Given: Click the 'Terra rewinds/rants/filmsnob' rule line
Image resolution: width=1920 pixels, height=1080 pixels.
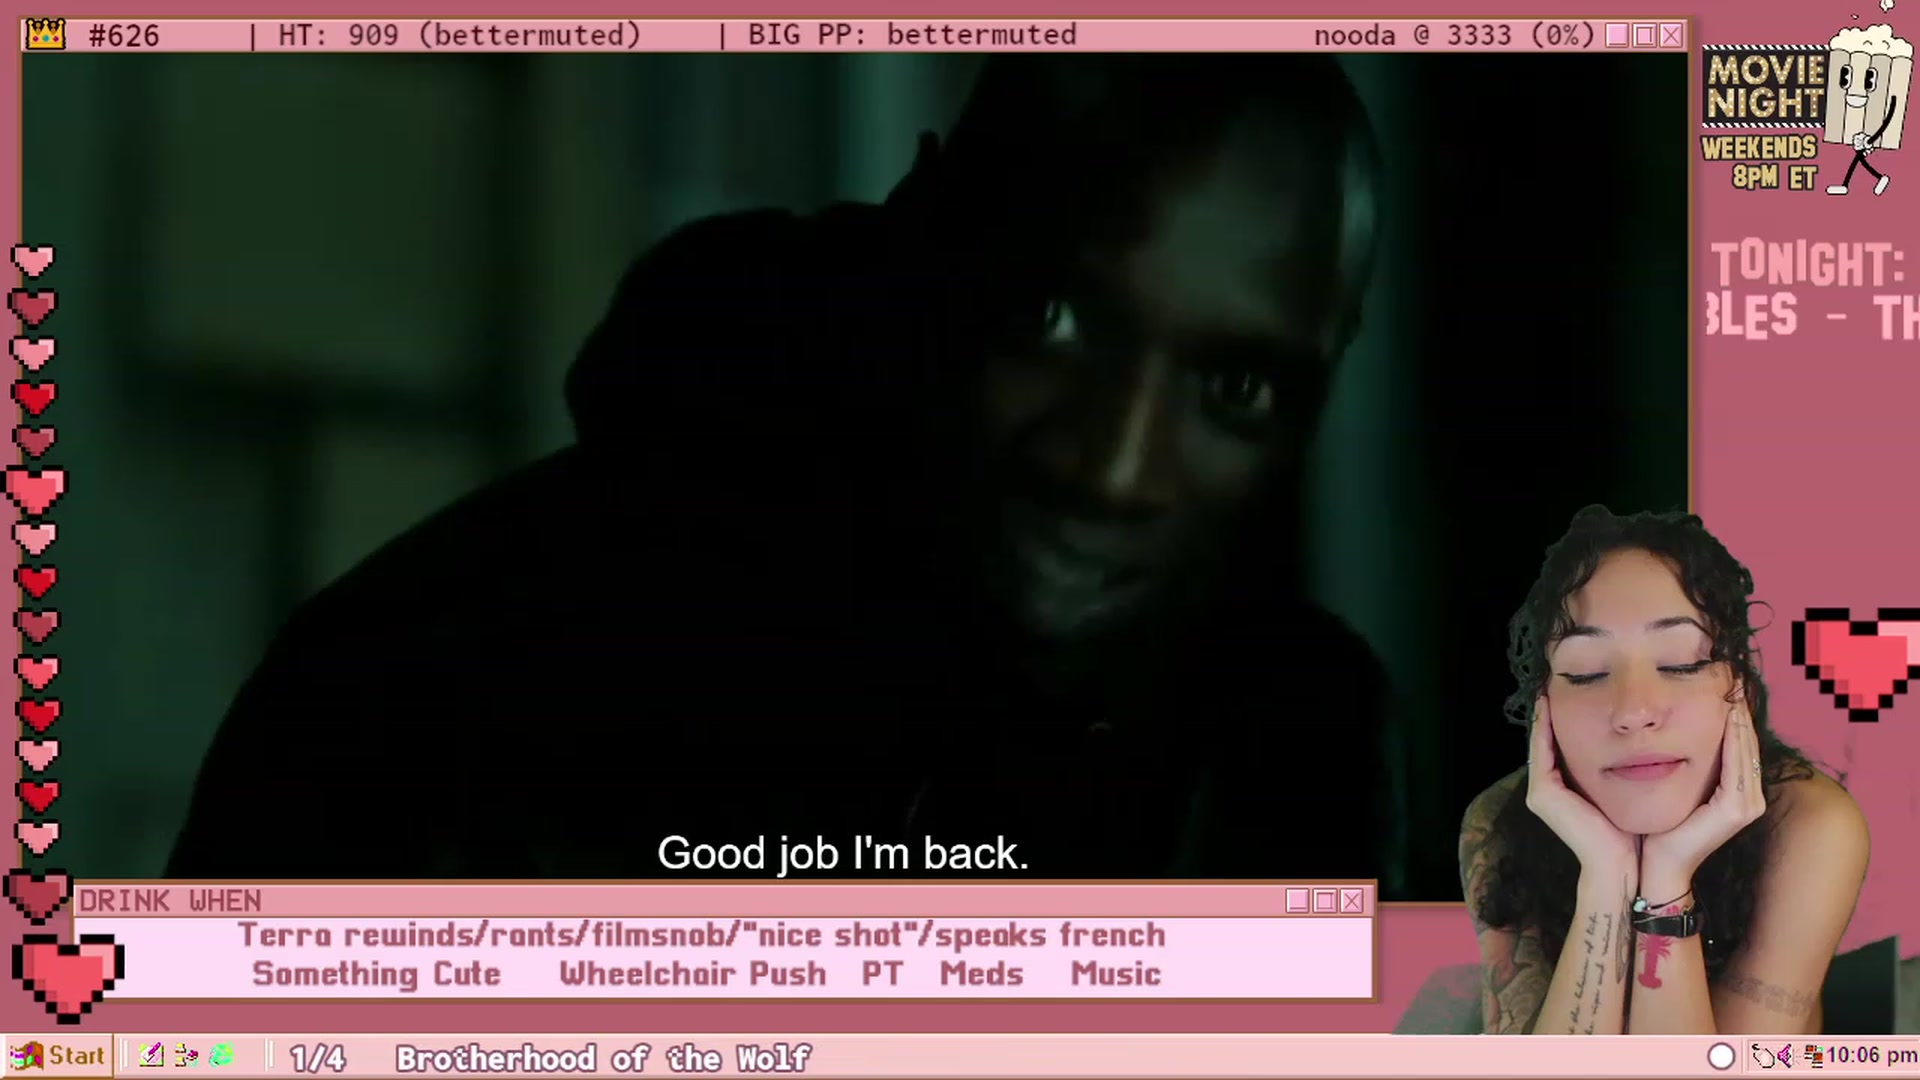Looking at the screenshot, I should tap(701, 935).
